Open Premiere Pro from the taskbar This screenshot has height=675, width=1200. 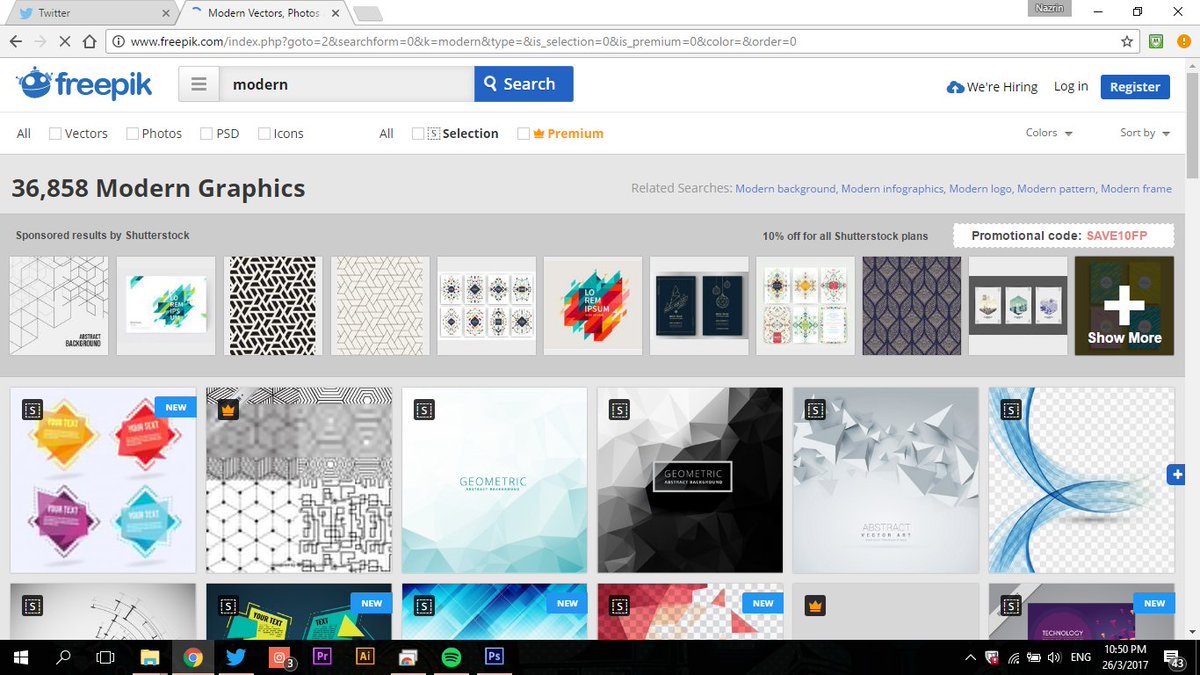click(x=322, y=657)
